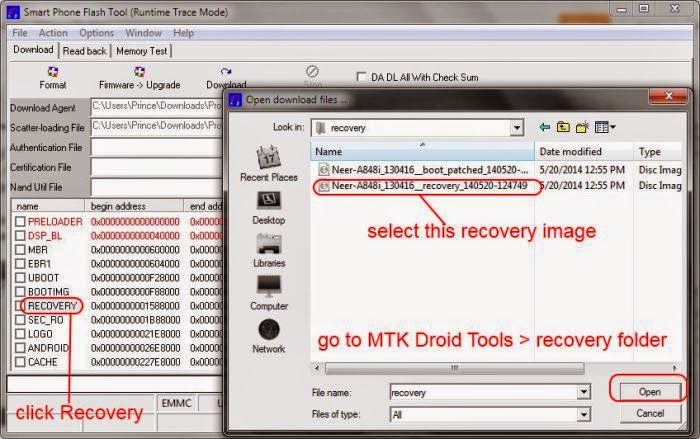Screen dimensions: 700x439
Task: Check the MBR partition checkbox
Action: click(20, 250)
